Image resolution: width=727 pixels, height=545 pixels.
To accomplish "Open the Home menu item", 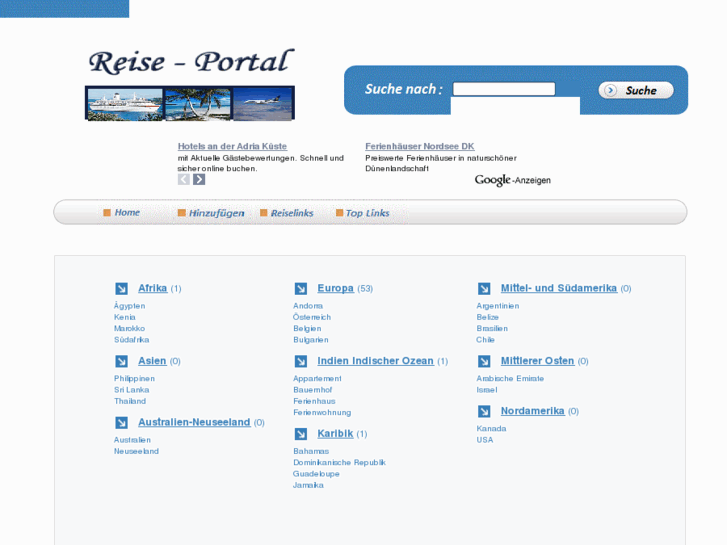I will point(126,213).
